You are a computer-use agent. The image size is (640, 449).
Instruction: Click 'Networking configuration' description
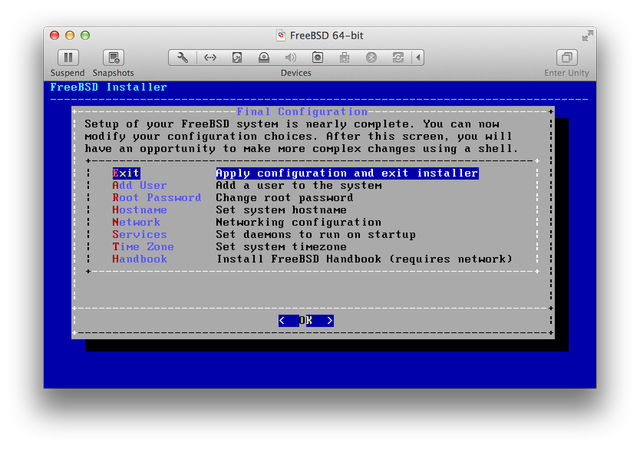click(298, 222)
